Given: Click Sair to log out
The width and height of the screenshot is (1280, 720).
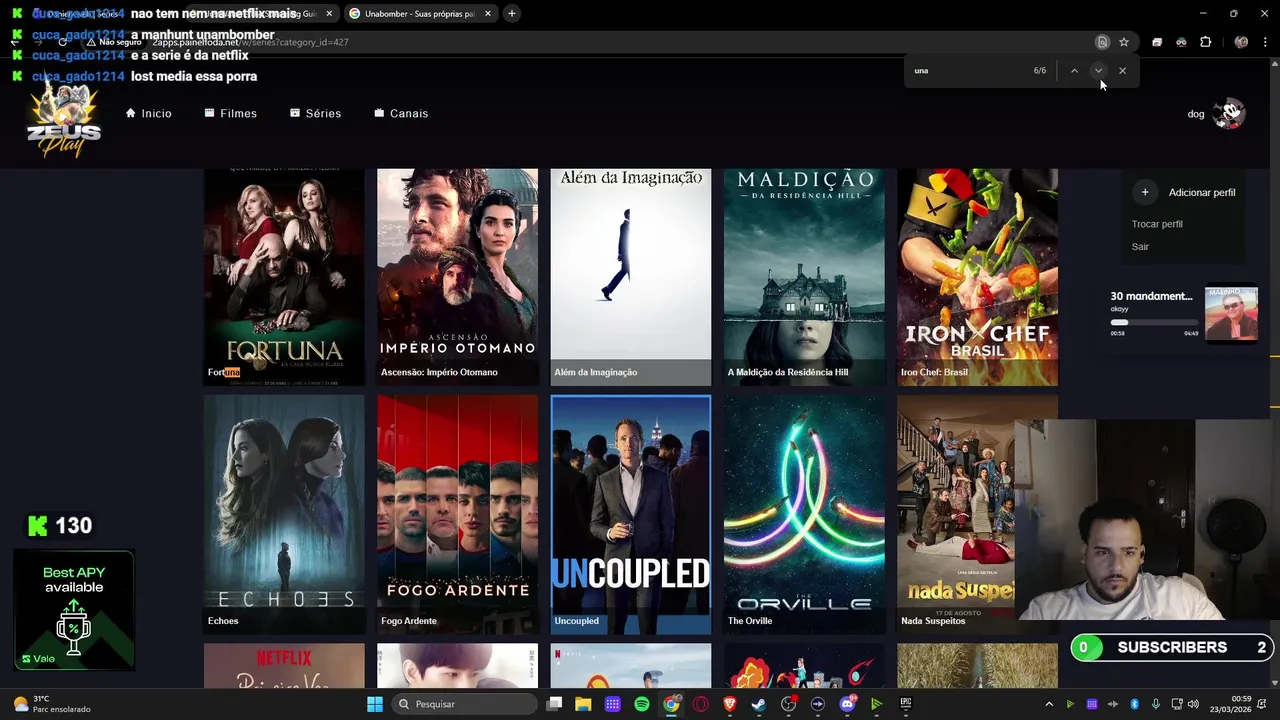Looking at the screenshot, I should (x=1140, y=247).
